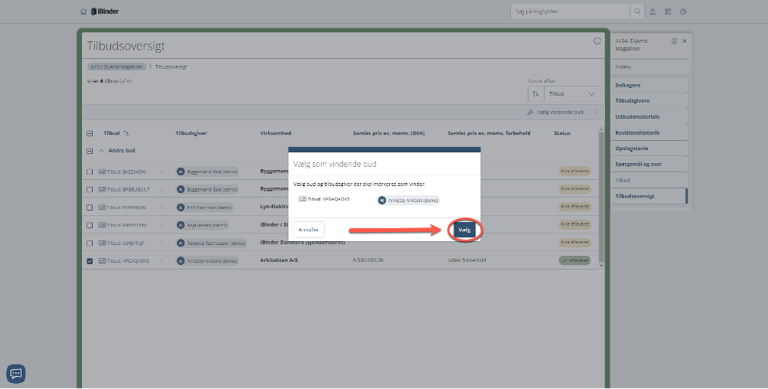
Task: Click the Virksomhed column header
Action: pyautogui.click(x=276, y=133)
